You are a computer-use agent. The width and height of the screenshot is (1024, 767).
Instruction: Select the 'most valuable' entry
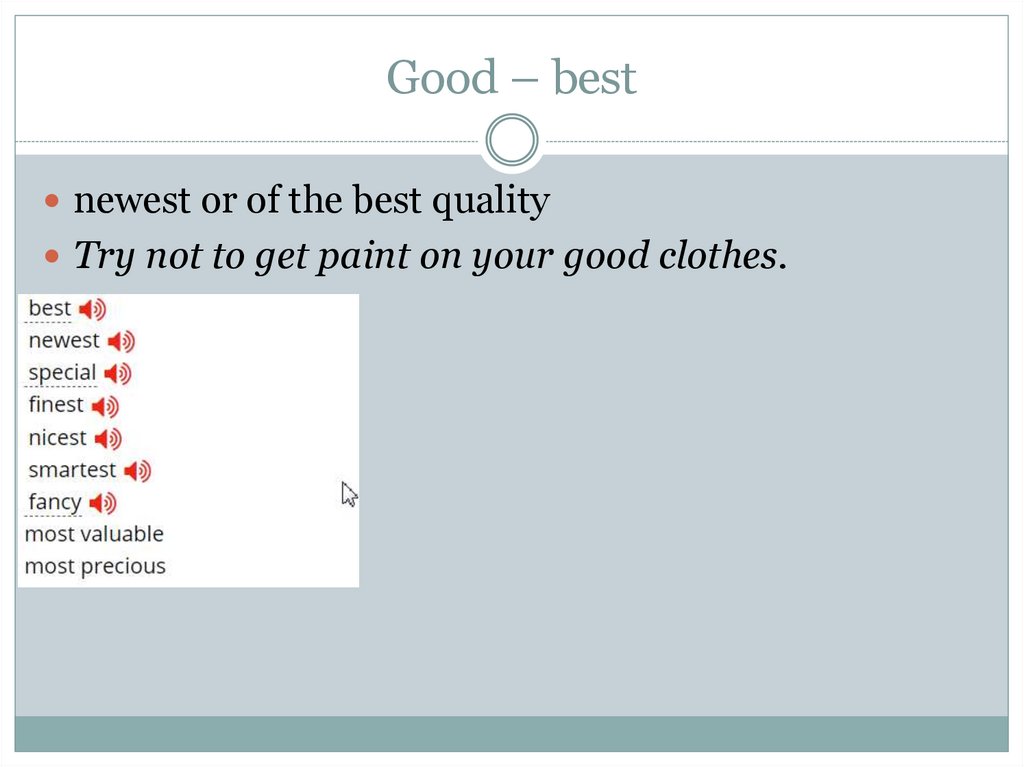point(94,534)
